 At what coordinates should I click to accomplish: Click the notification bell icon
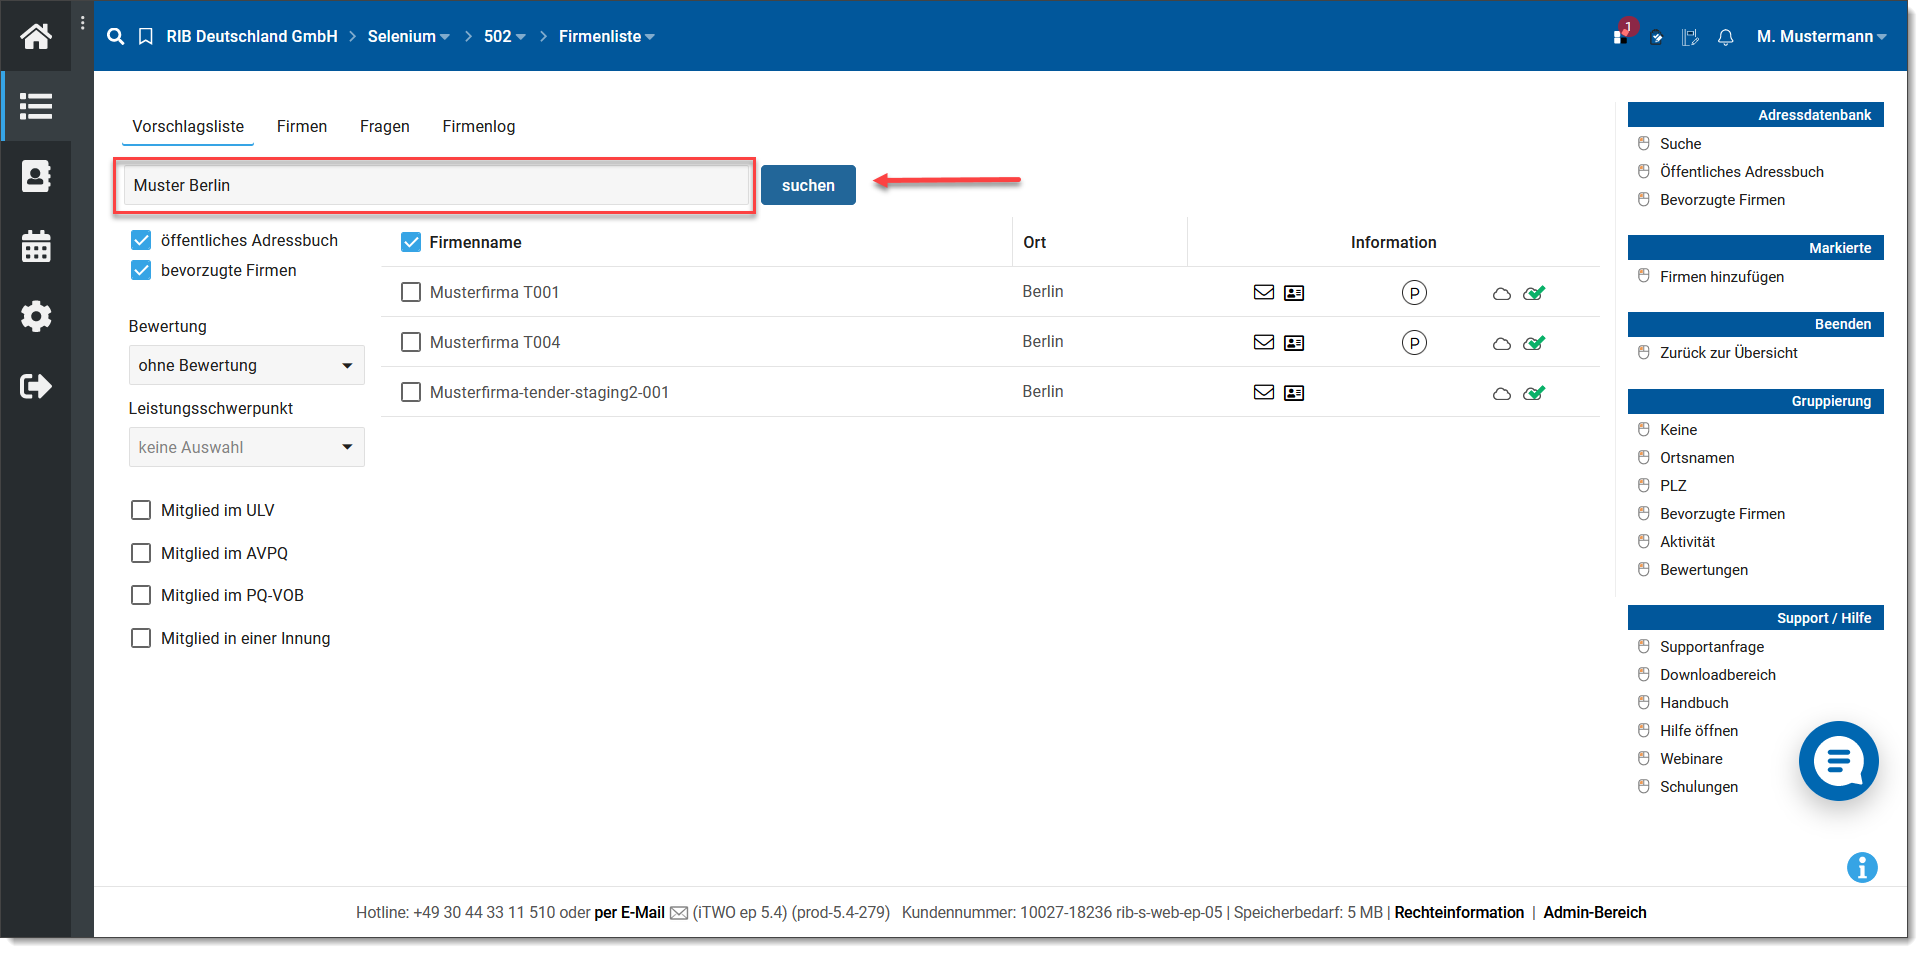1725,38
